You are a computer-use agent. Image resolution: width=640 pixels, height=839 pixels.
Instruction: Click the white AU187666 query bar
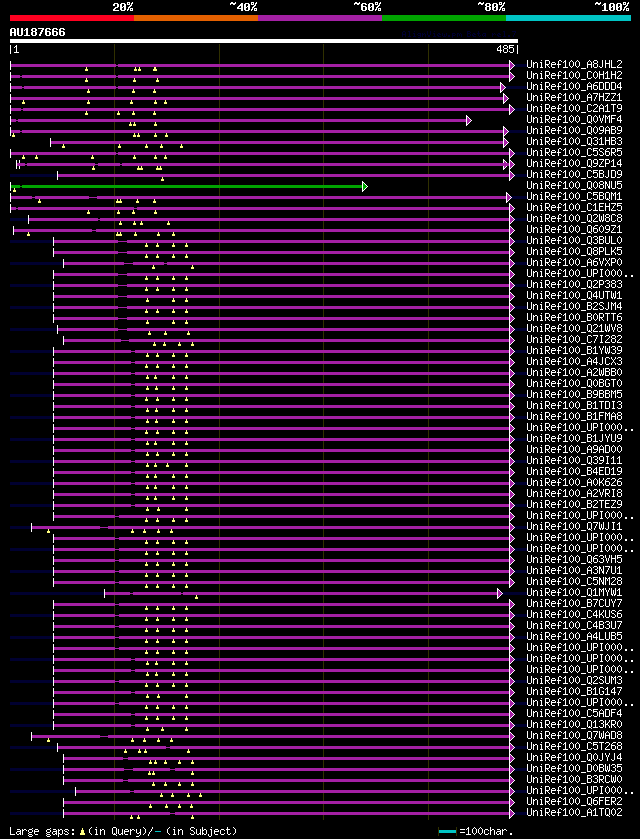[264, 41]
